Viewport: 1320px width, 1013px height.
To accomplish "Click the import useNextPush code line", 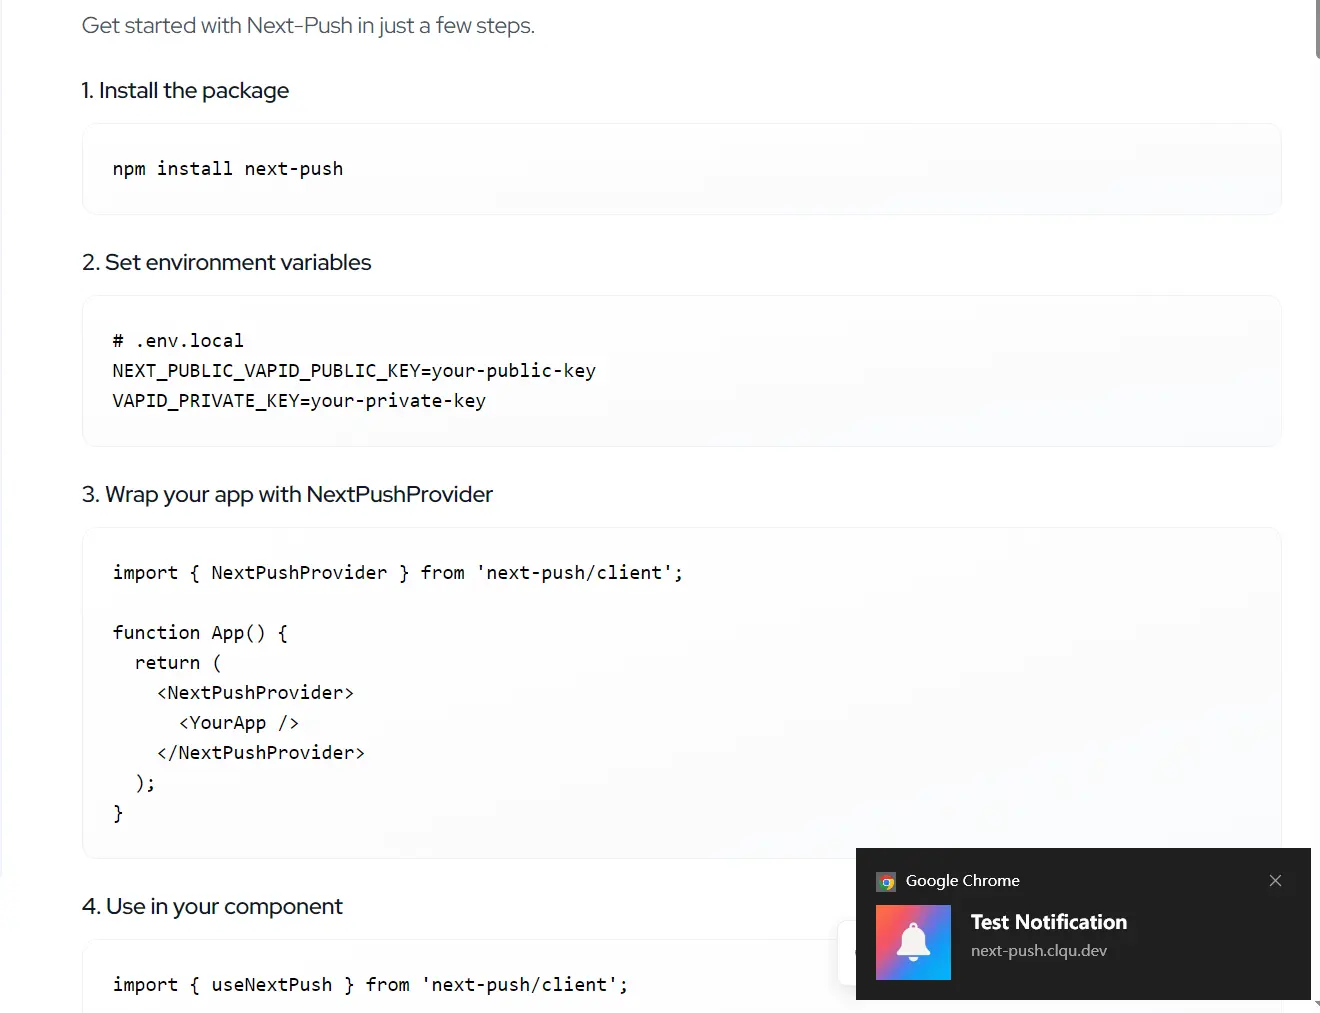I will pos(370,985).
